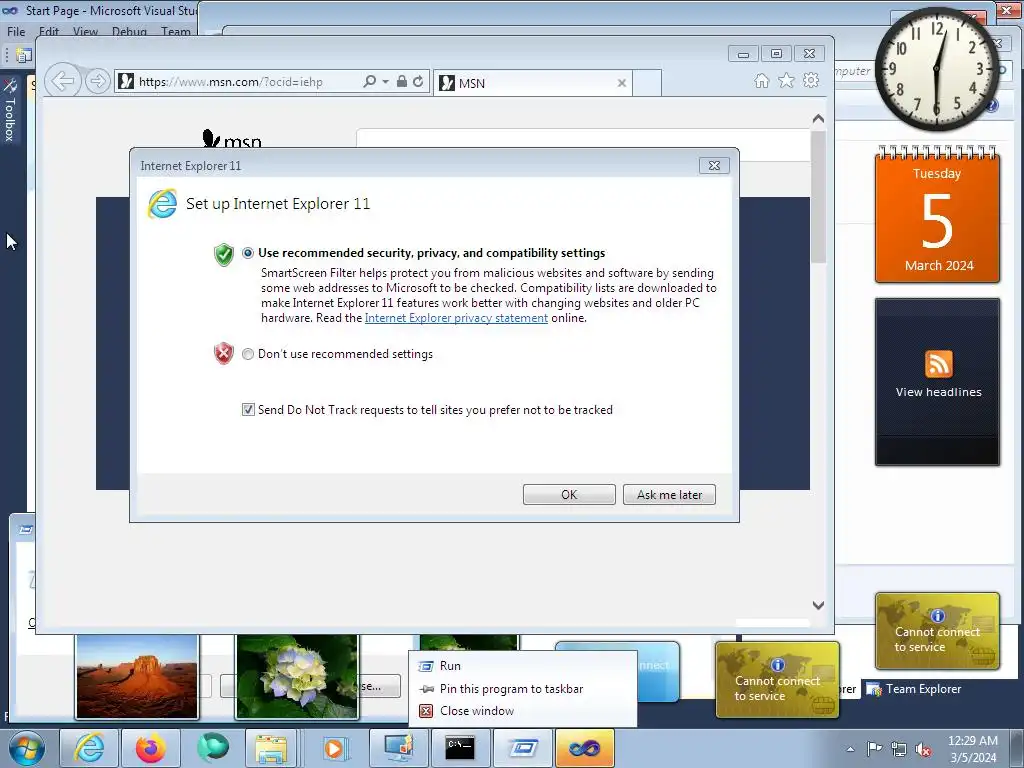Screen dimensions: 1024x768
Task: Click the network tray icon
Action: tap(899, 749)
